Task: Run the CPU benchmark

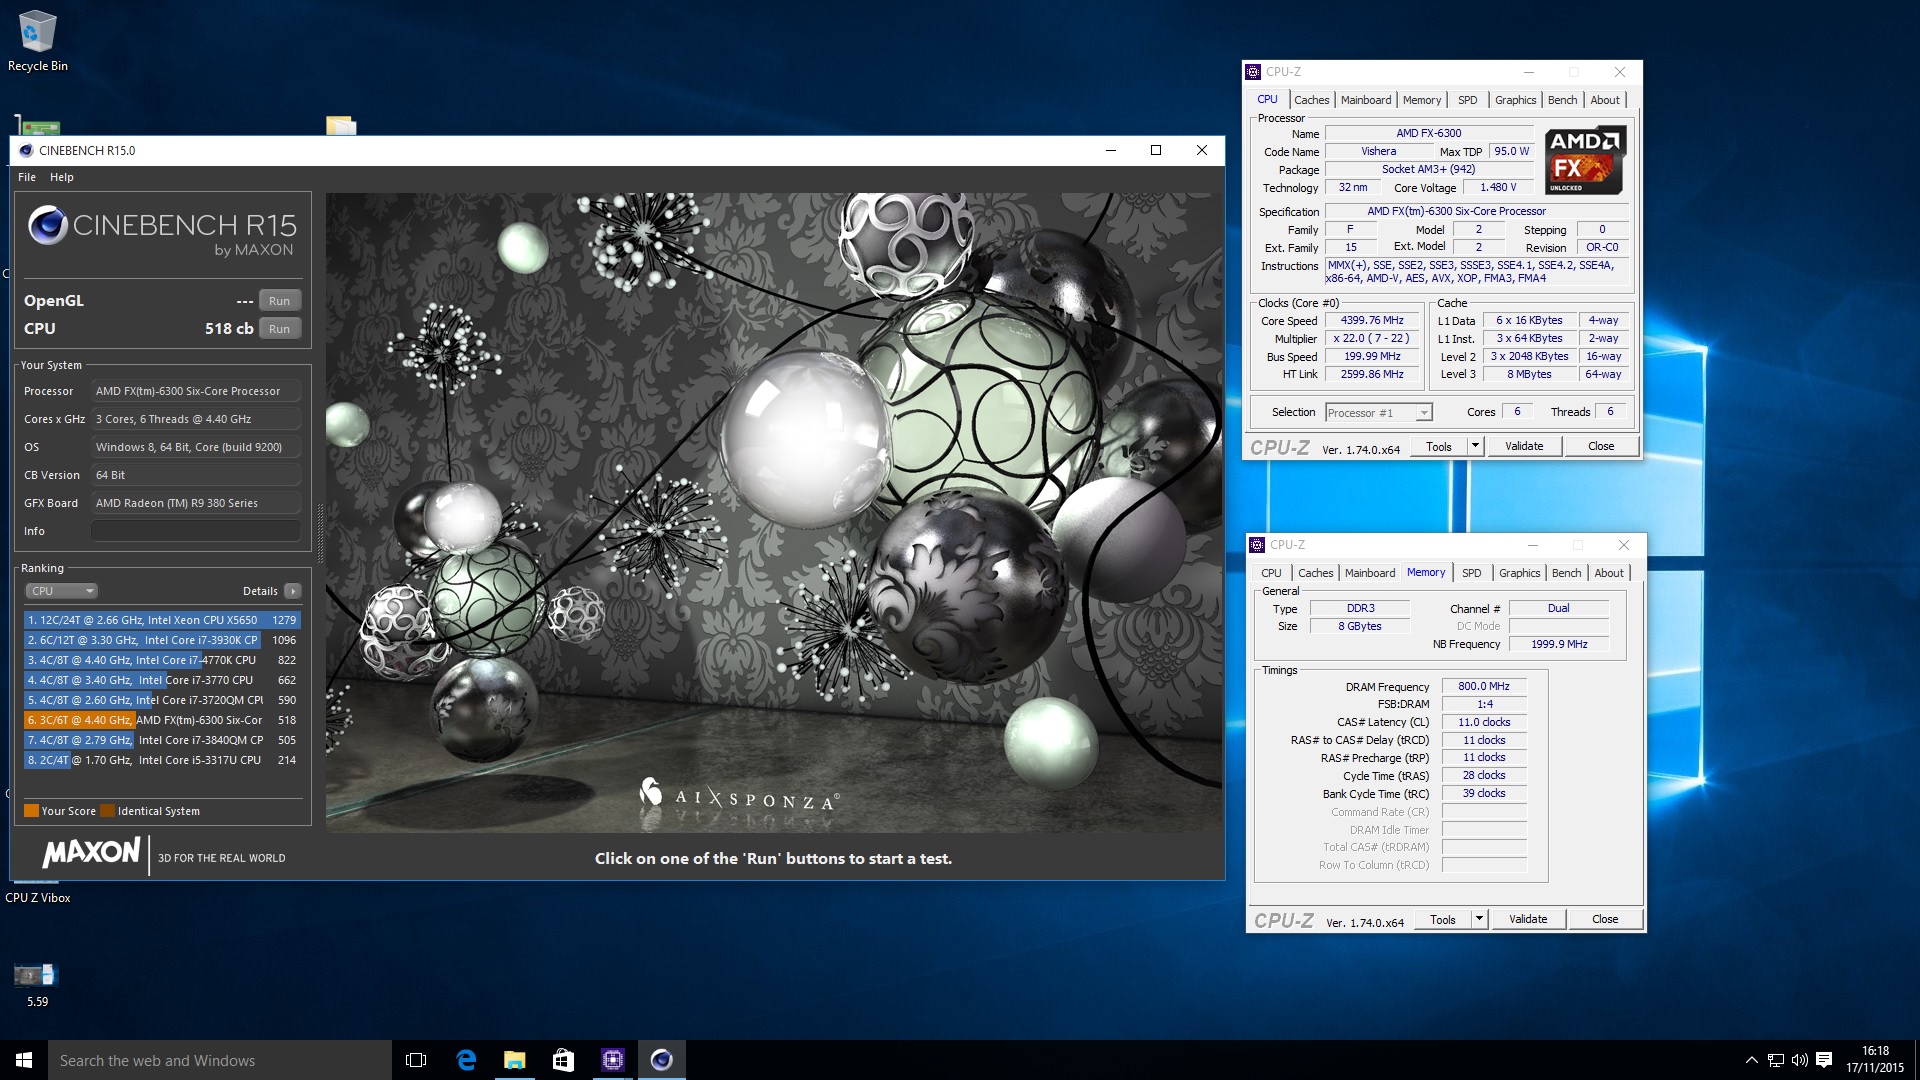Action: [279, 329]
